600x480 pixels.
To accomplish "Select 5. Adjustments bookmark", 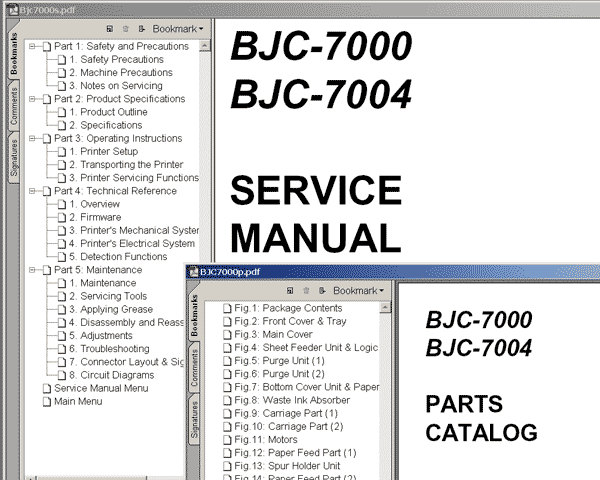I will 101,335.
